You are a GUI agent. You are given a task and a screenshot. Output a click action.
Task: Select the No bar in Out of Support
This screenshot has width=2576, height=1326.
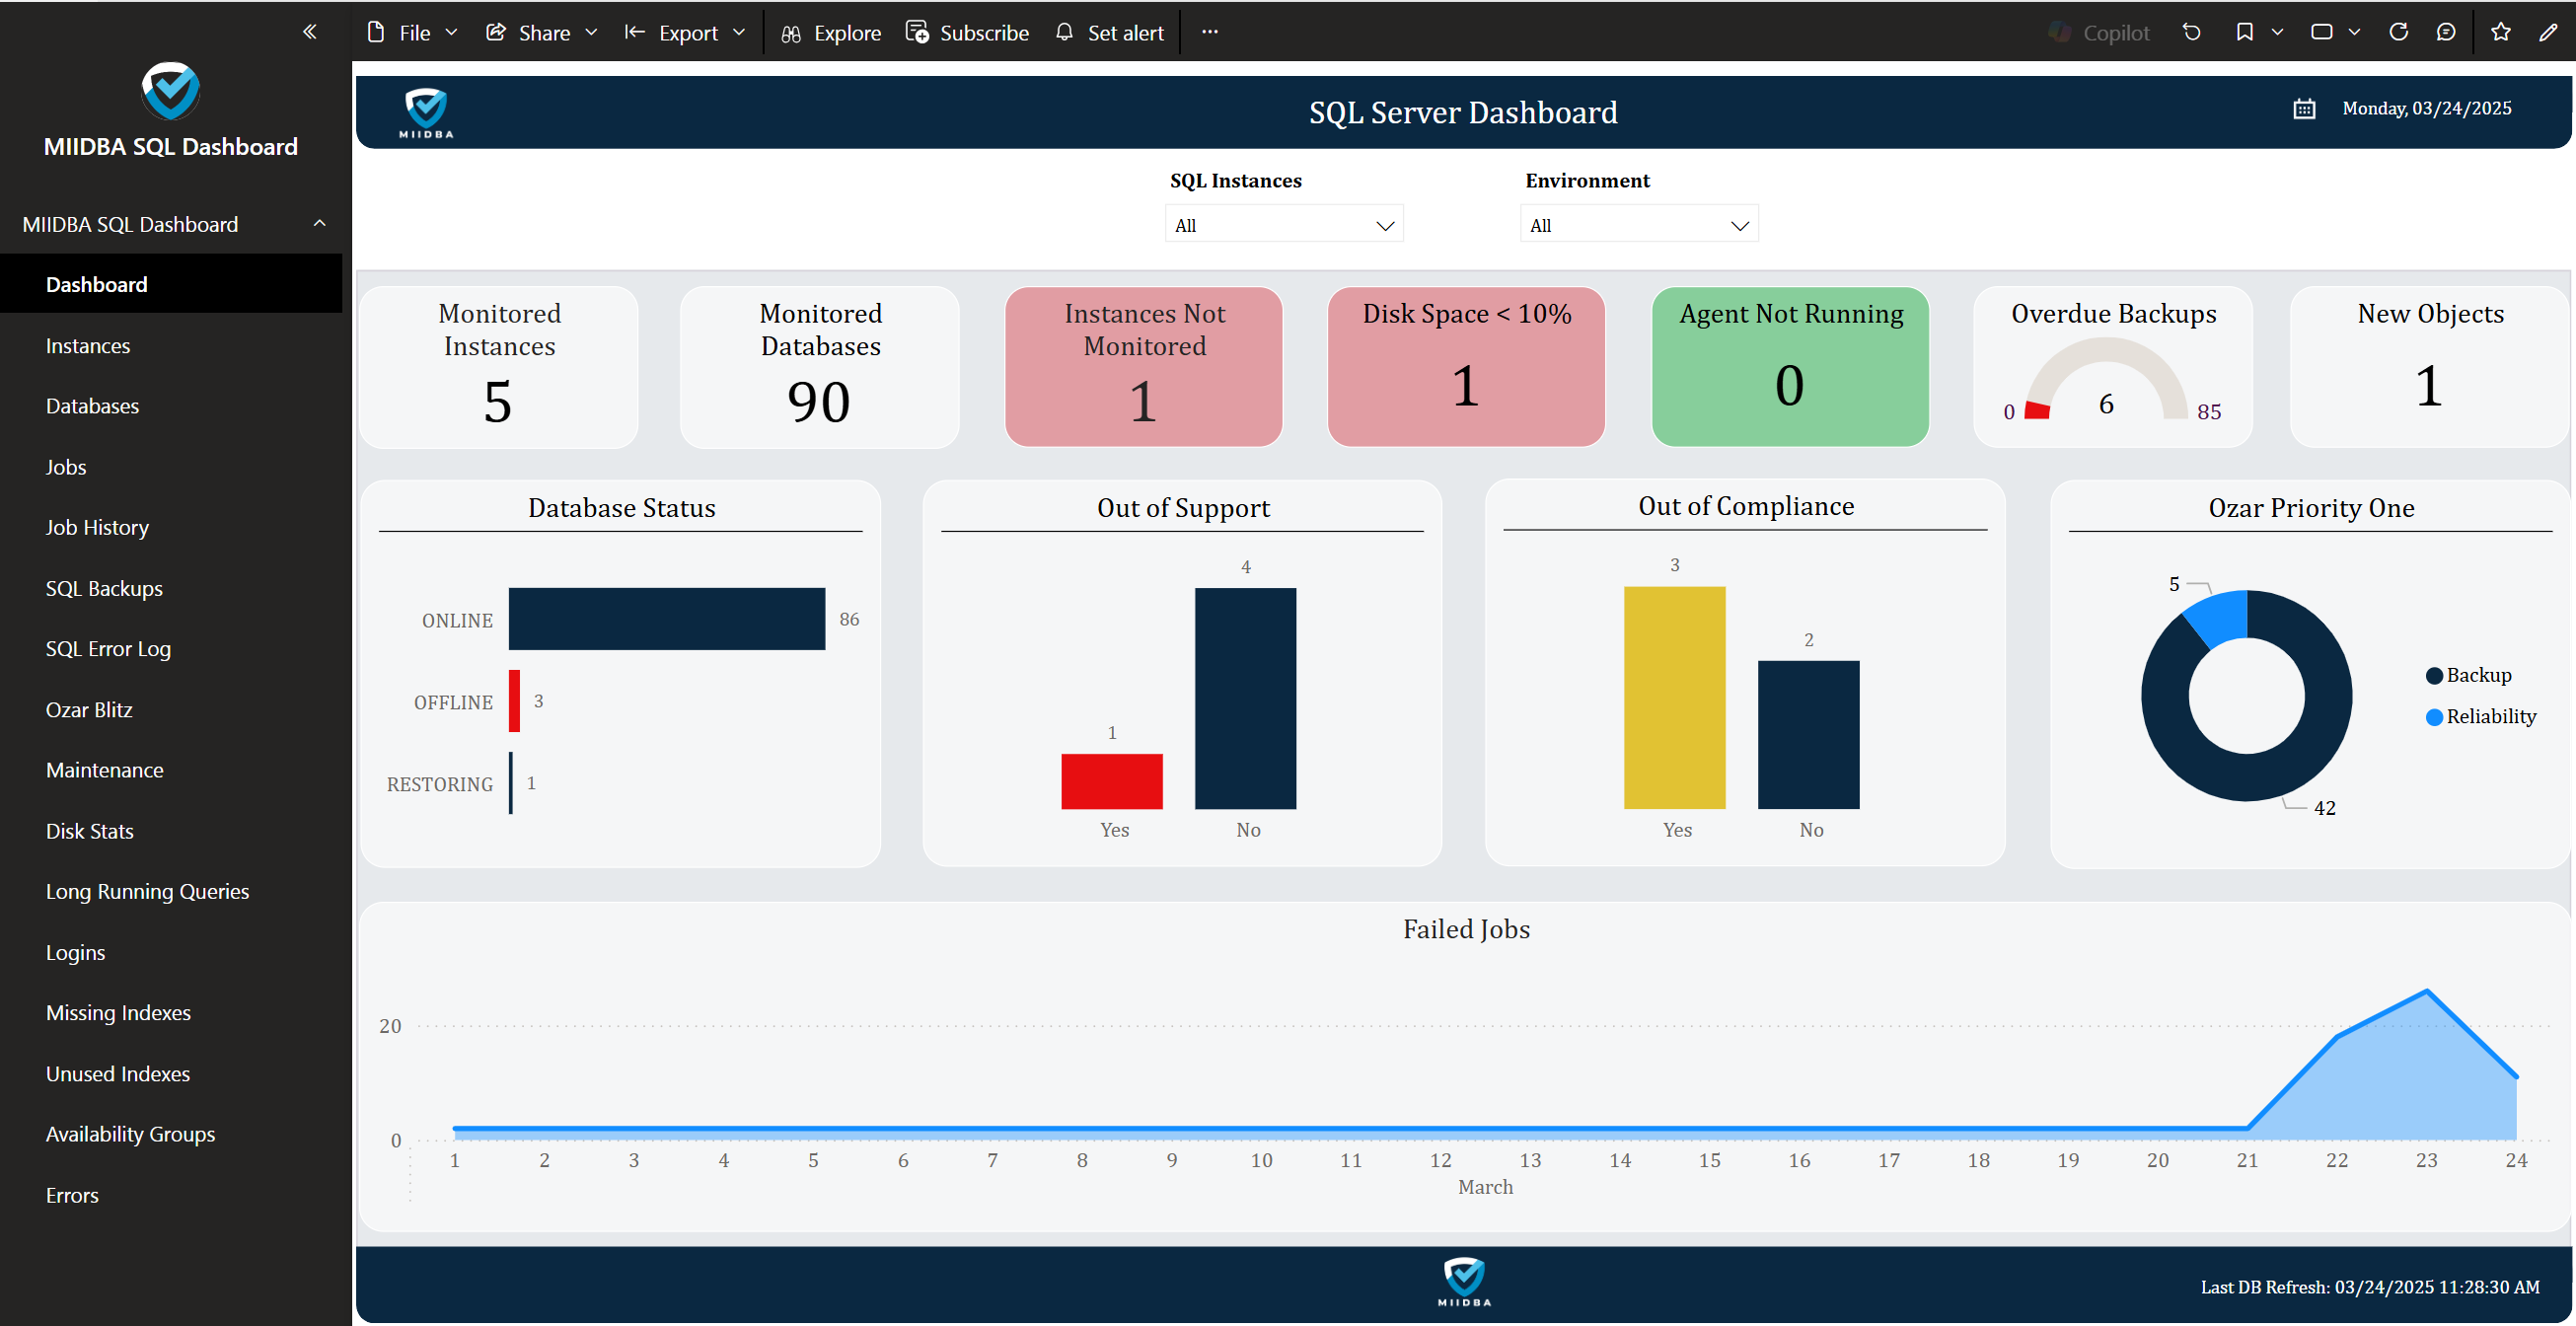point(1246,698)
